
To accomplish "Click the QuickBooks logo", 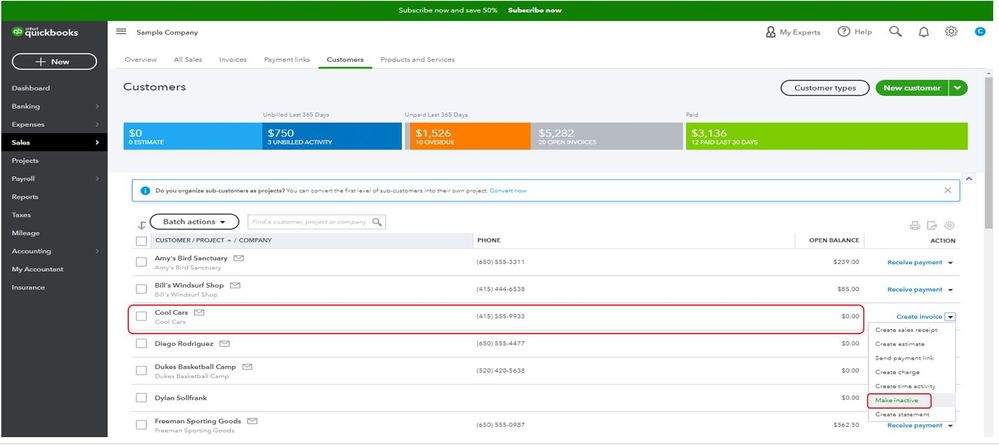I will [x=45, y=33].
